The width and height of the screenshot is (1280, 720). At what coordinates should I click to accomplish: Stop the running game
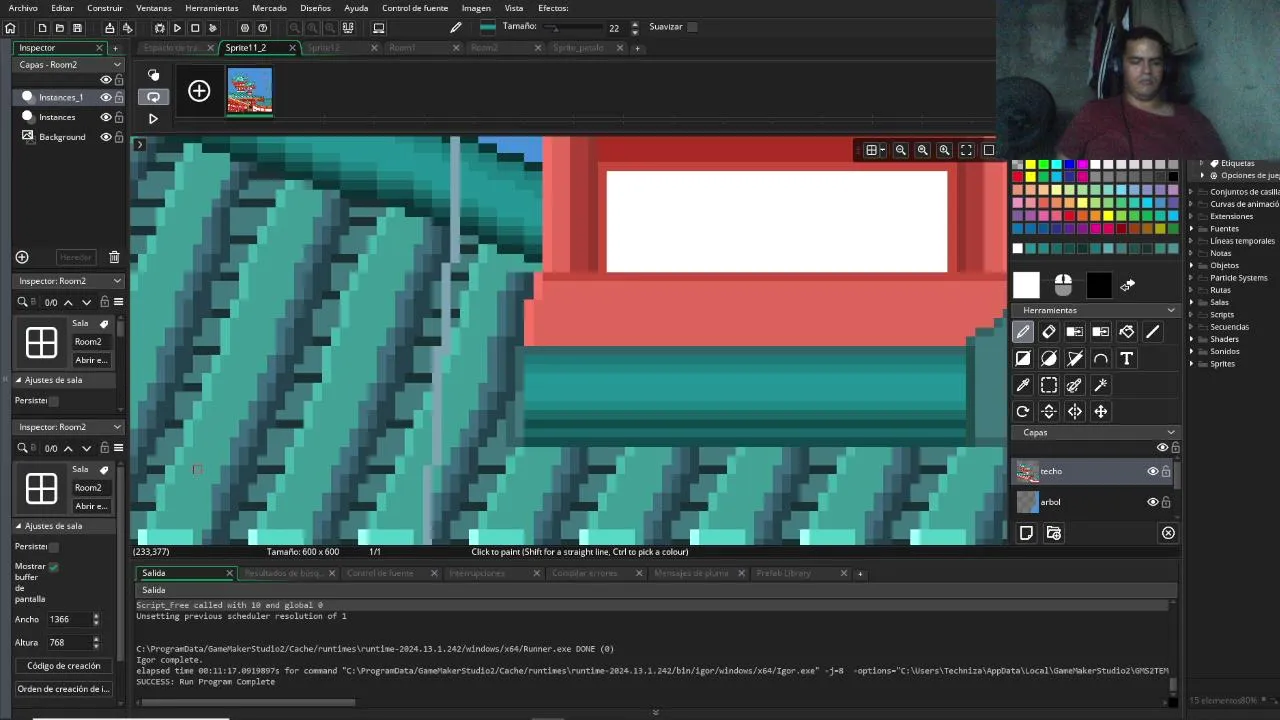195,28
